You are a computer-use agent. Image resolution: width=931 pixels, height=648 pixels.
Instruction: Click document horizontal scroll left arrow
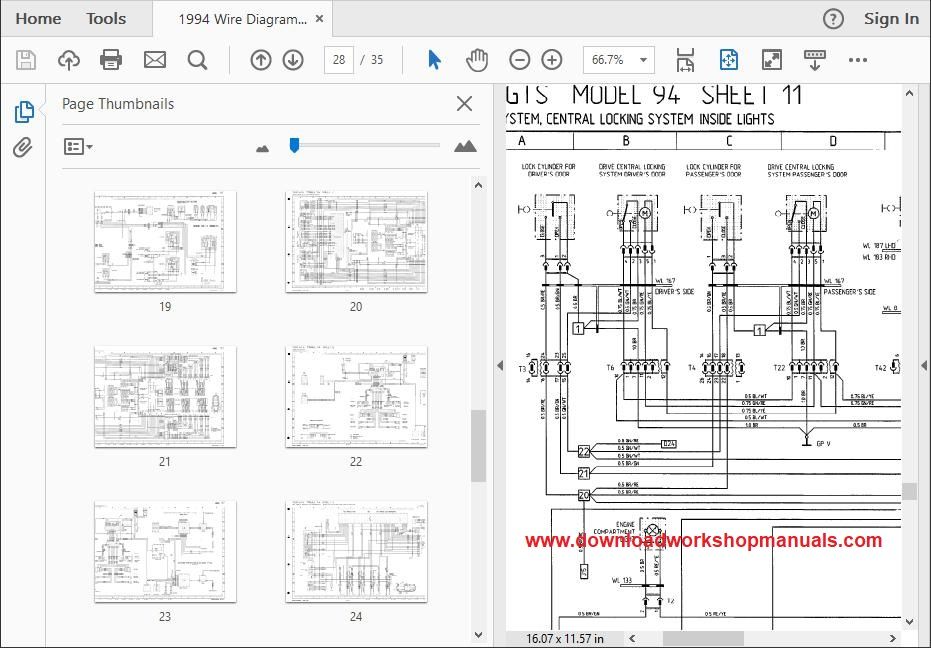point(632,639)
